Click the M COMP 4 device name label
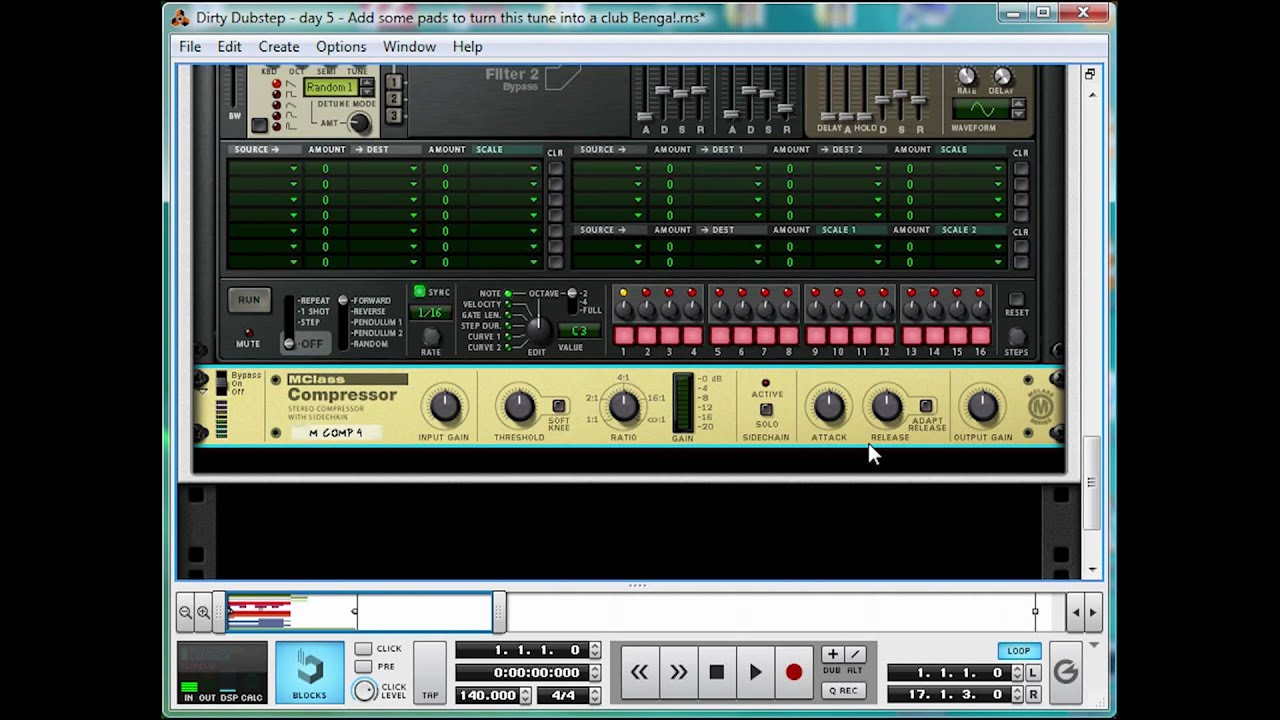This screenshot has height=720, width=1280. click(x=336, y=433)
